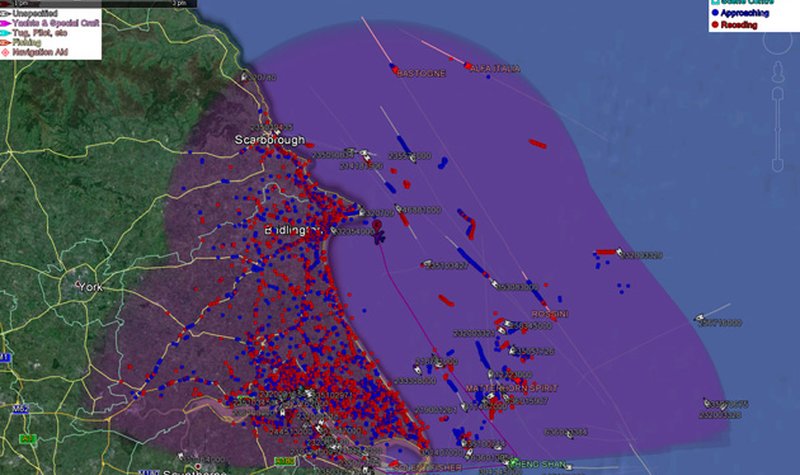Click the Yachts & Special Craft legend text

[x=56, y=23]
